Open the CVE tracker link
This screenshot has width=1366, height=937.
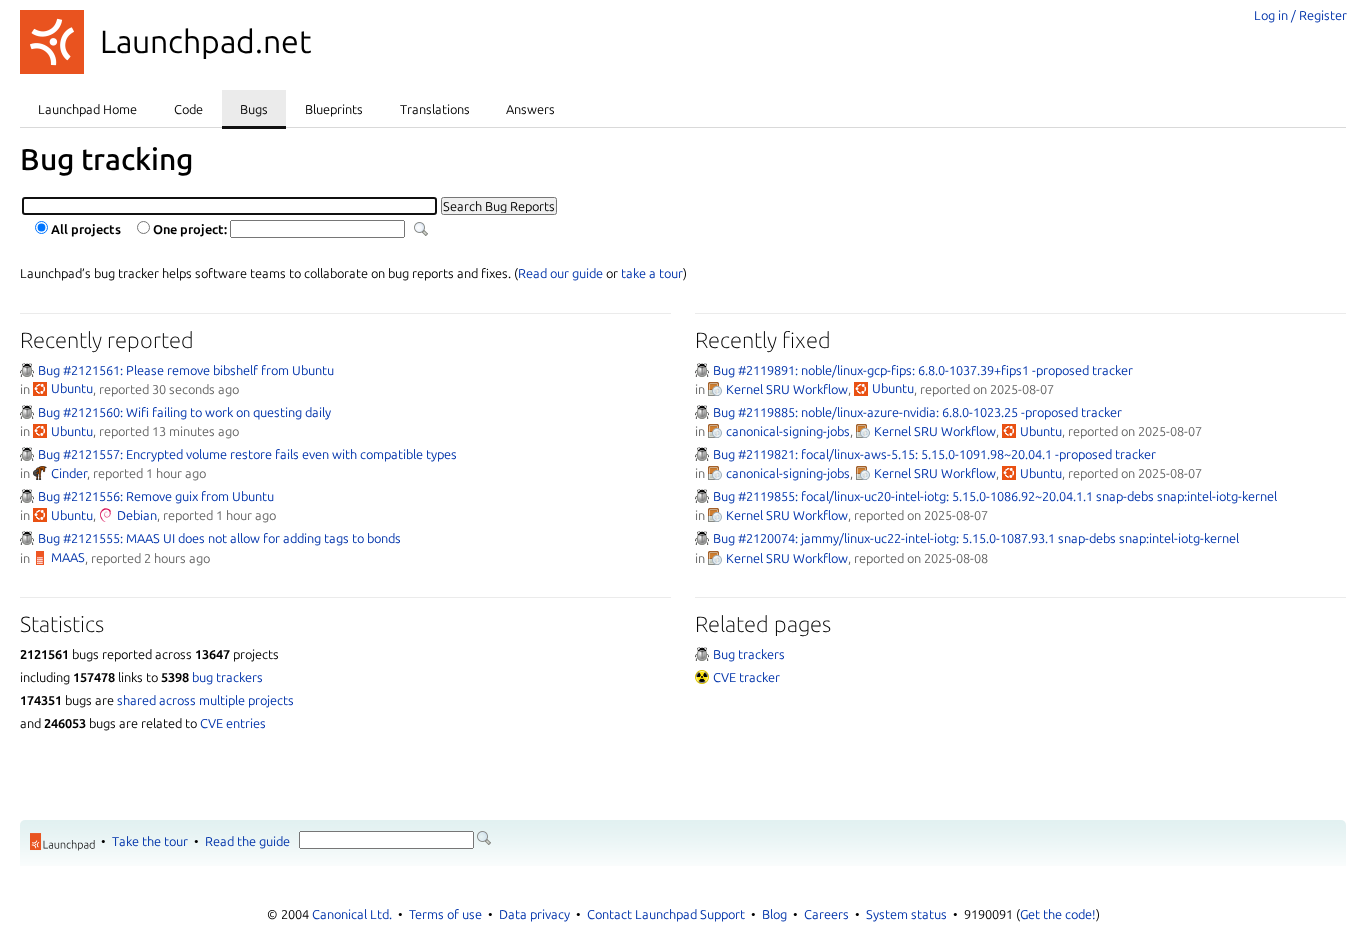coord(746,677)
